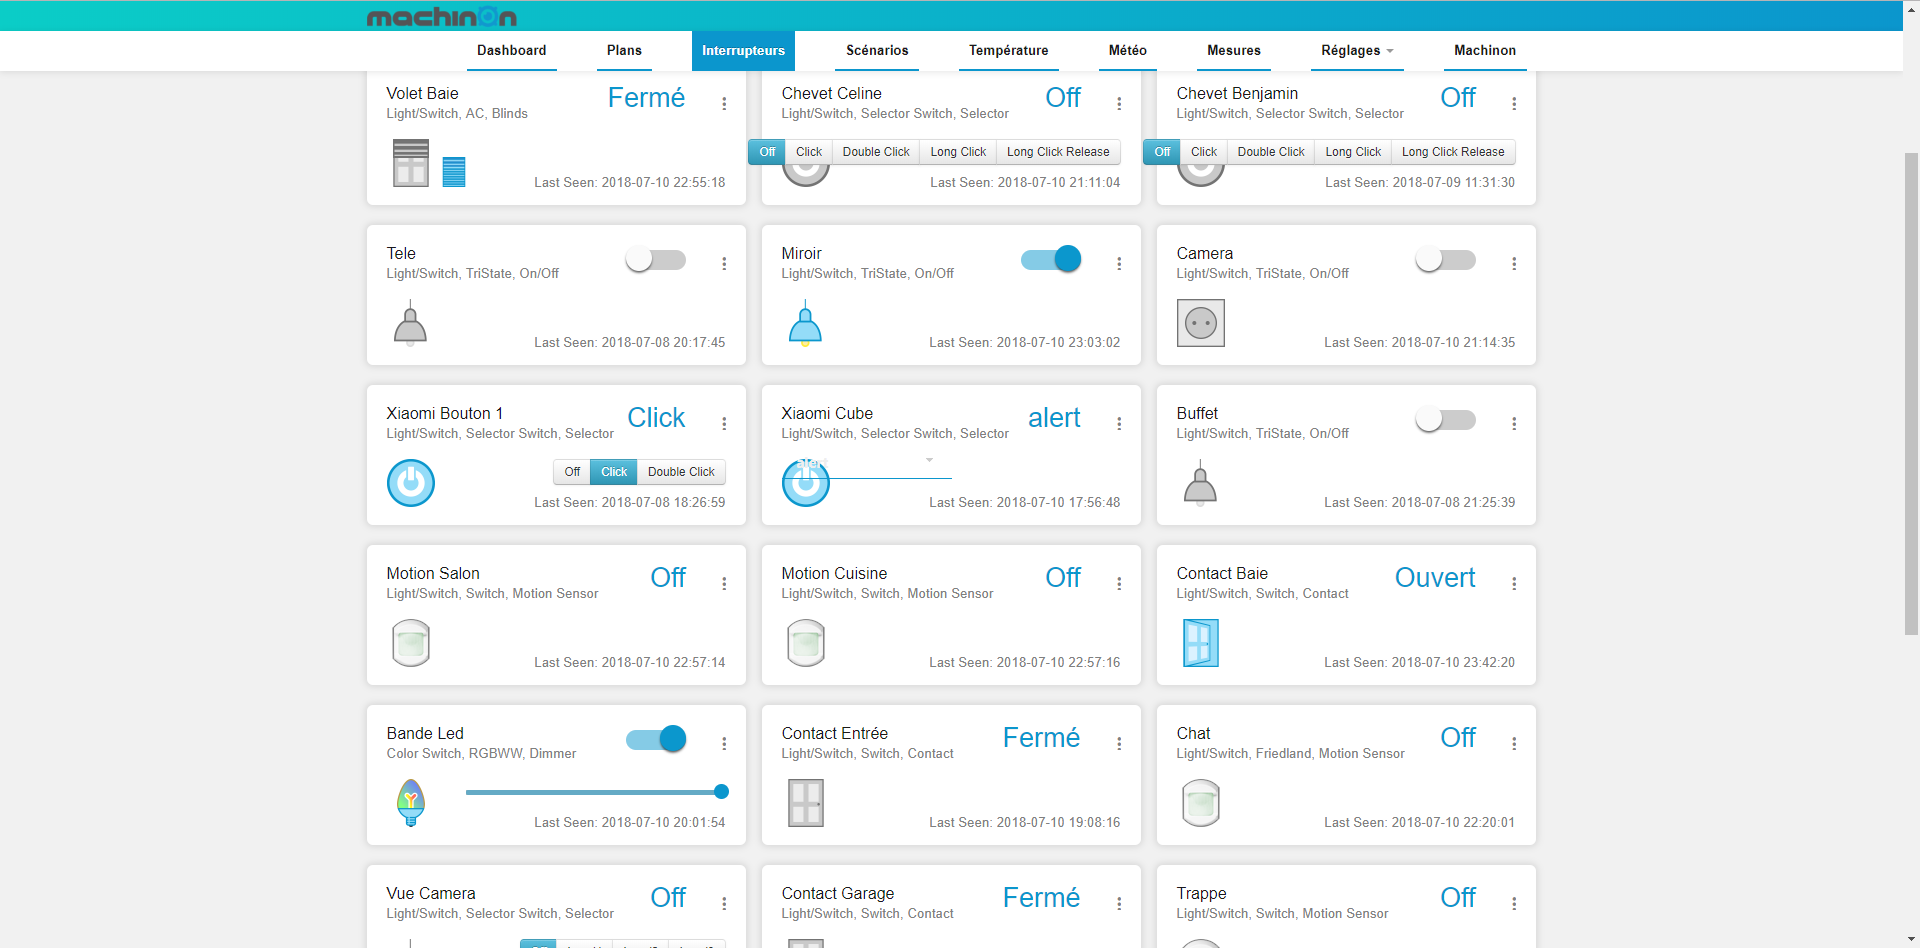Click Double Click for Xiaomi Bouton 1

click(681, 472)
